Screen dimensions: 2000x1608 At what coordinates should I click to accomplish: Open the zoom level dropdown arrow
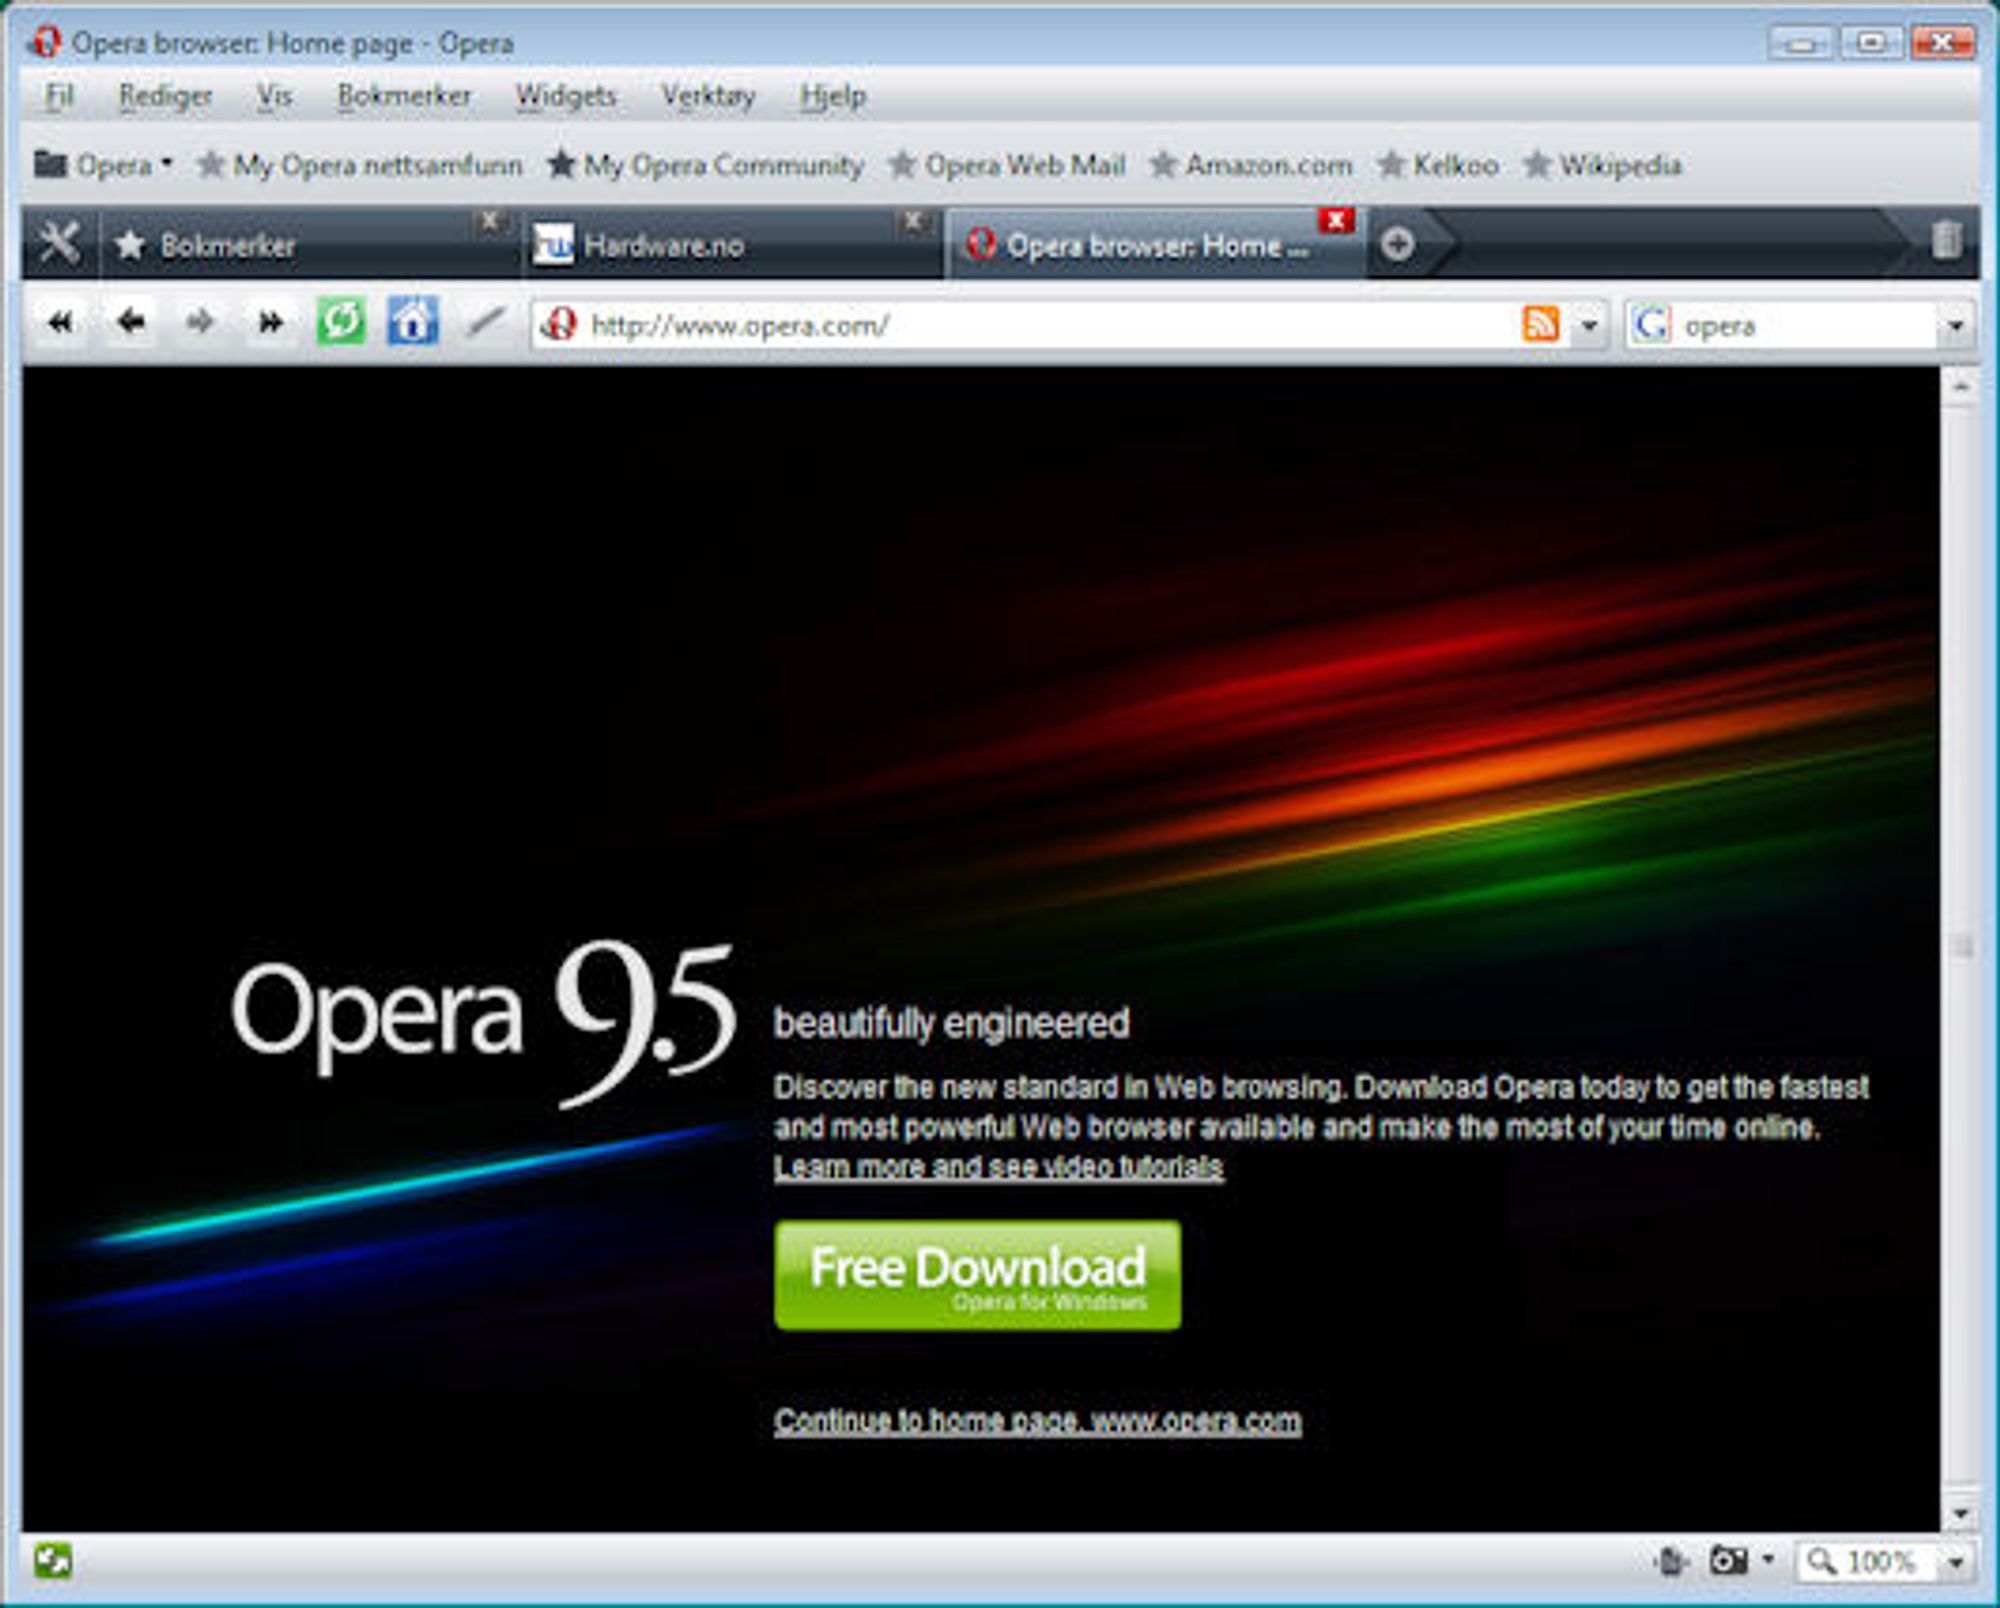coord(1956,1561)
